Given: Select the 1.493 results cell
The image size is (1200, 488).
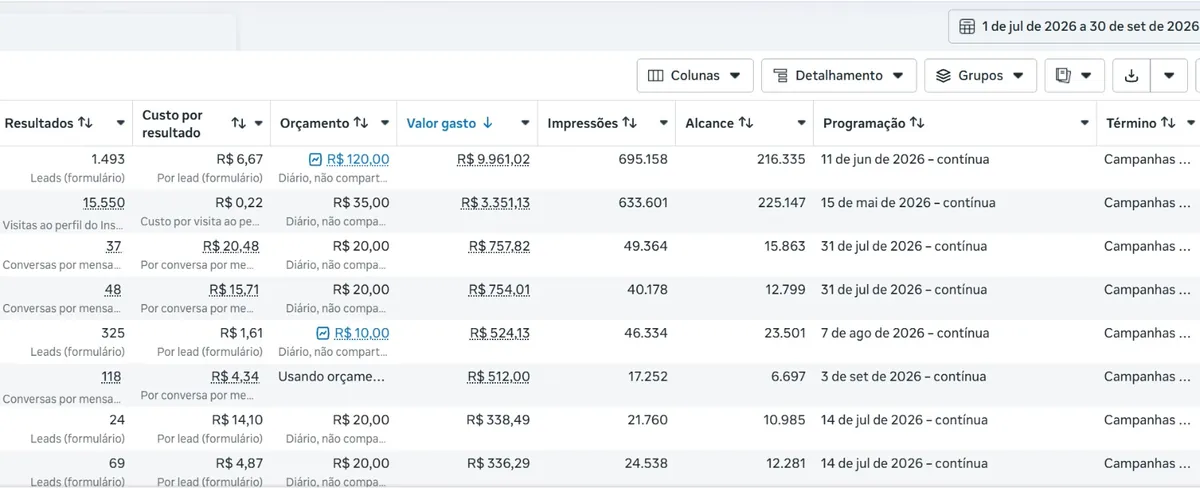Looking at the screenshot, I should [x=108, y=159].
